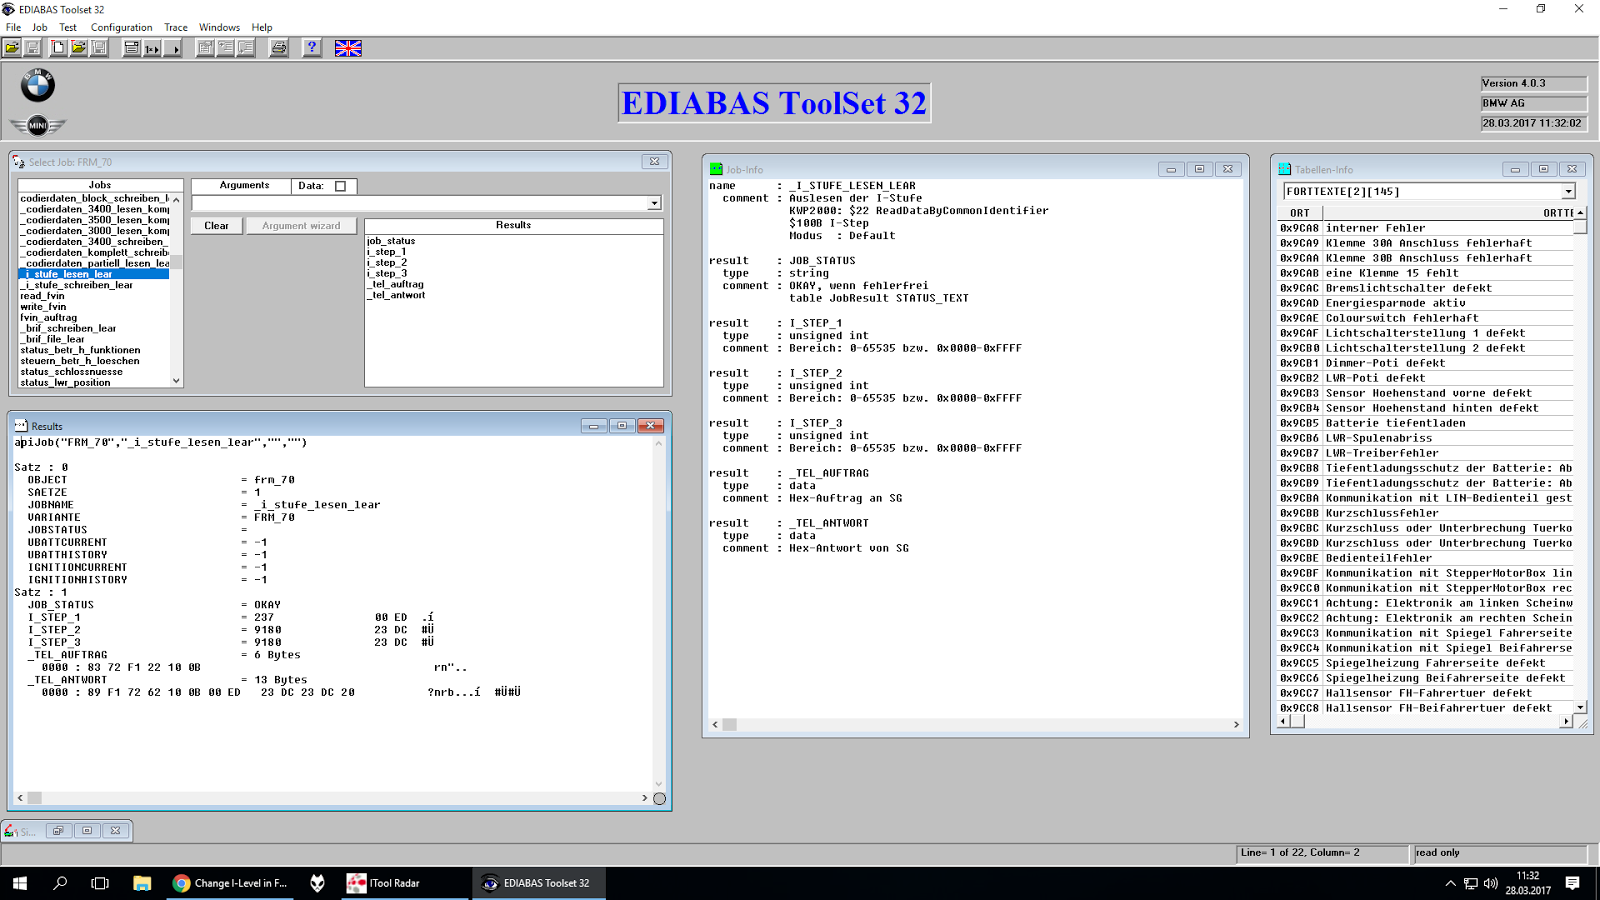Click the toolbar icon left of printer

(246, 48)
